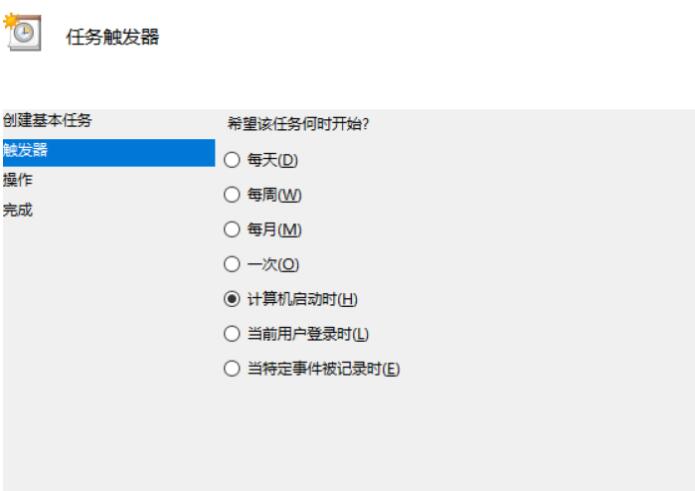Click the 任务触发器 page title
Image resolution: width=695 pixels, height=491 pixels.
point(113,37)
